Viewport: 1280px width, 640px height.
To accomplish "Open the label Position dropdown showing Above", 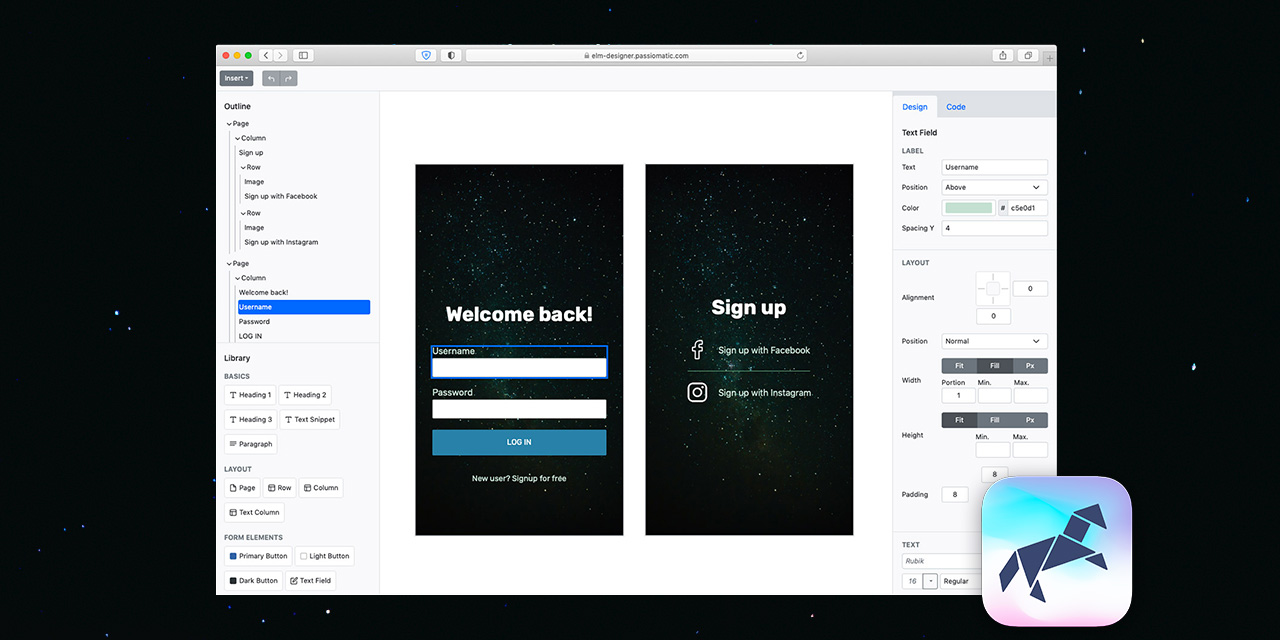I will pos(995,187).
